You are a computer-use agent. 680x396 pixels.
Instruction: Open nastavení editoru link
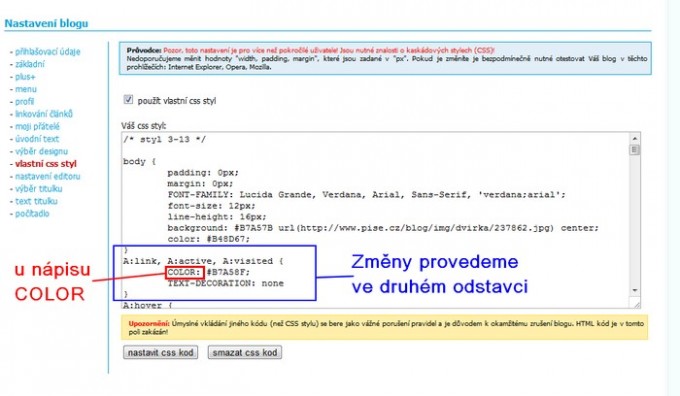(x=48, y=177)
